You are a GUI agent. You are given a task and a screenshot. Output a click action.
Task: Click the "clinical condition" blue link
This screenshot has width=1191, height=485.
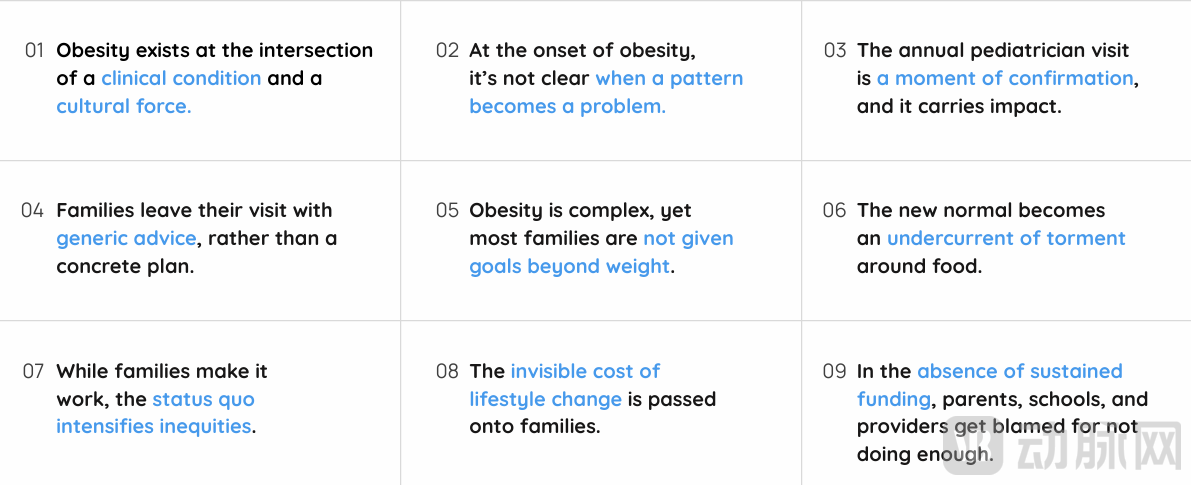pos(181,78)
